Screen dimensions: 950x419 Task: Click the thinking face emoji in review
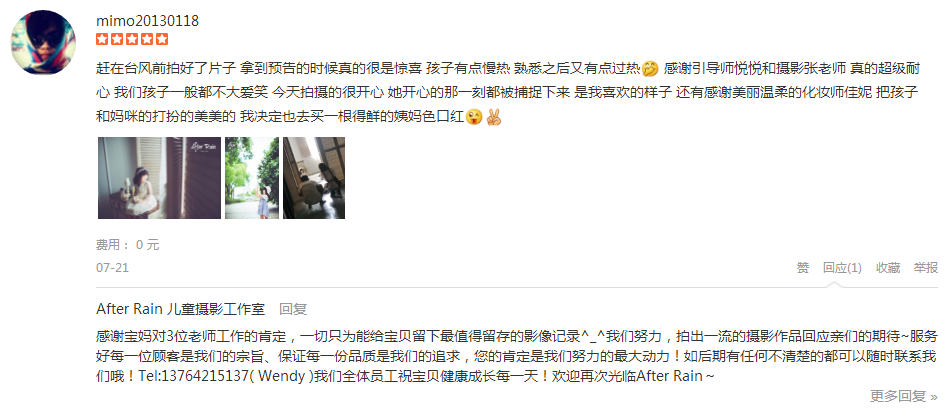pos(650,68)
